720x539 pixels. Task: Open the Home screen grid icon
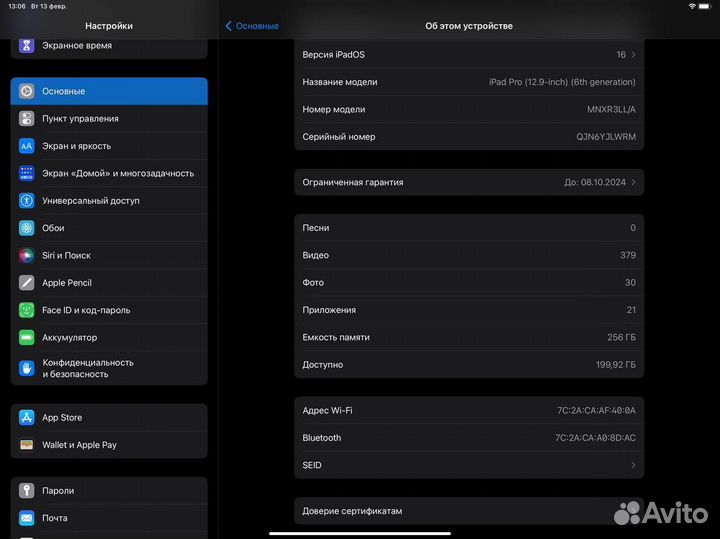[27, 173]
